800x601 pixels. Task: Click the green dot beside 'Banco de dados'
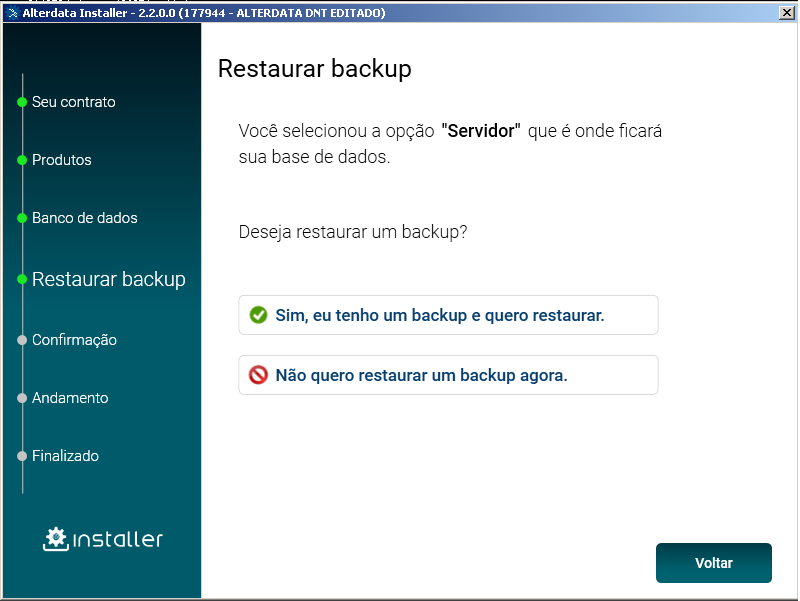click(22, 218)
